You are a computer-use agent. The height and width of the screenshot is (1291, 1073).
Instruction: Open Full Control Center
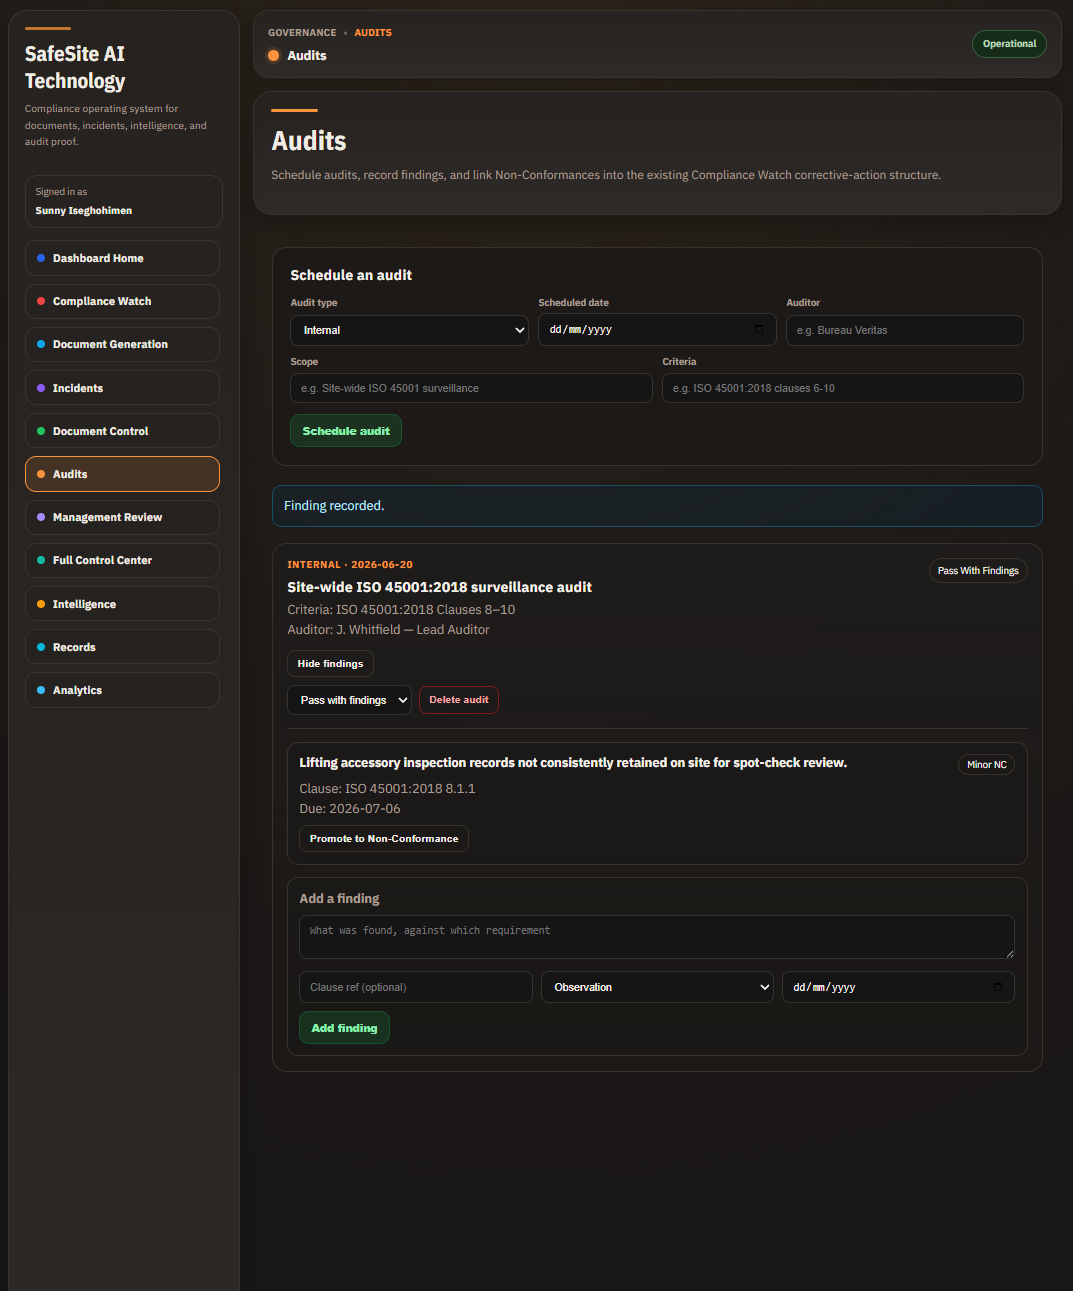122,560
